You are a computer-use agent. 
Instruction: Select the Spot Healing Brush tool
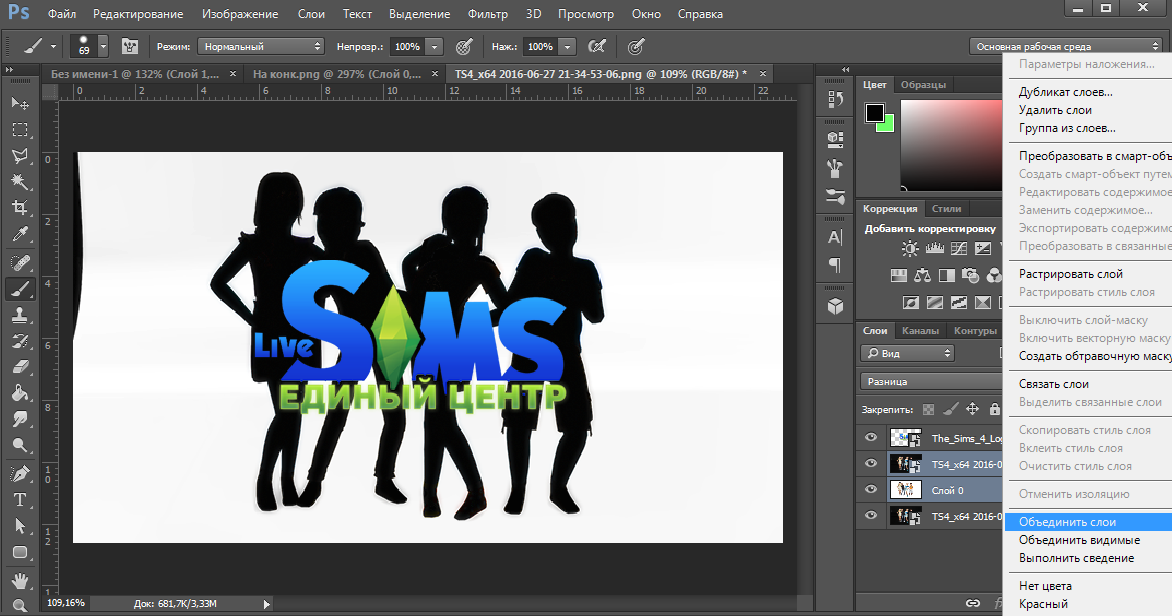pyautogui.click(x=20, y=262)
